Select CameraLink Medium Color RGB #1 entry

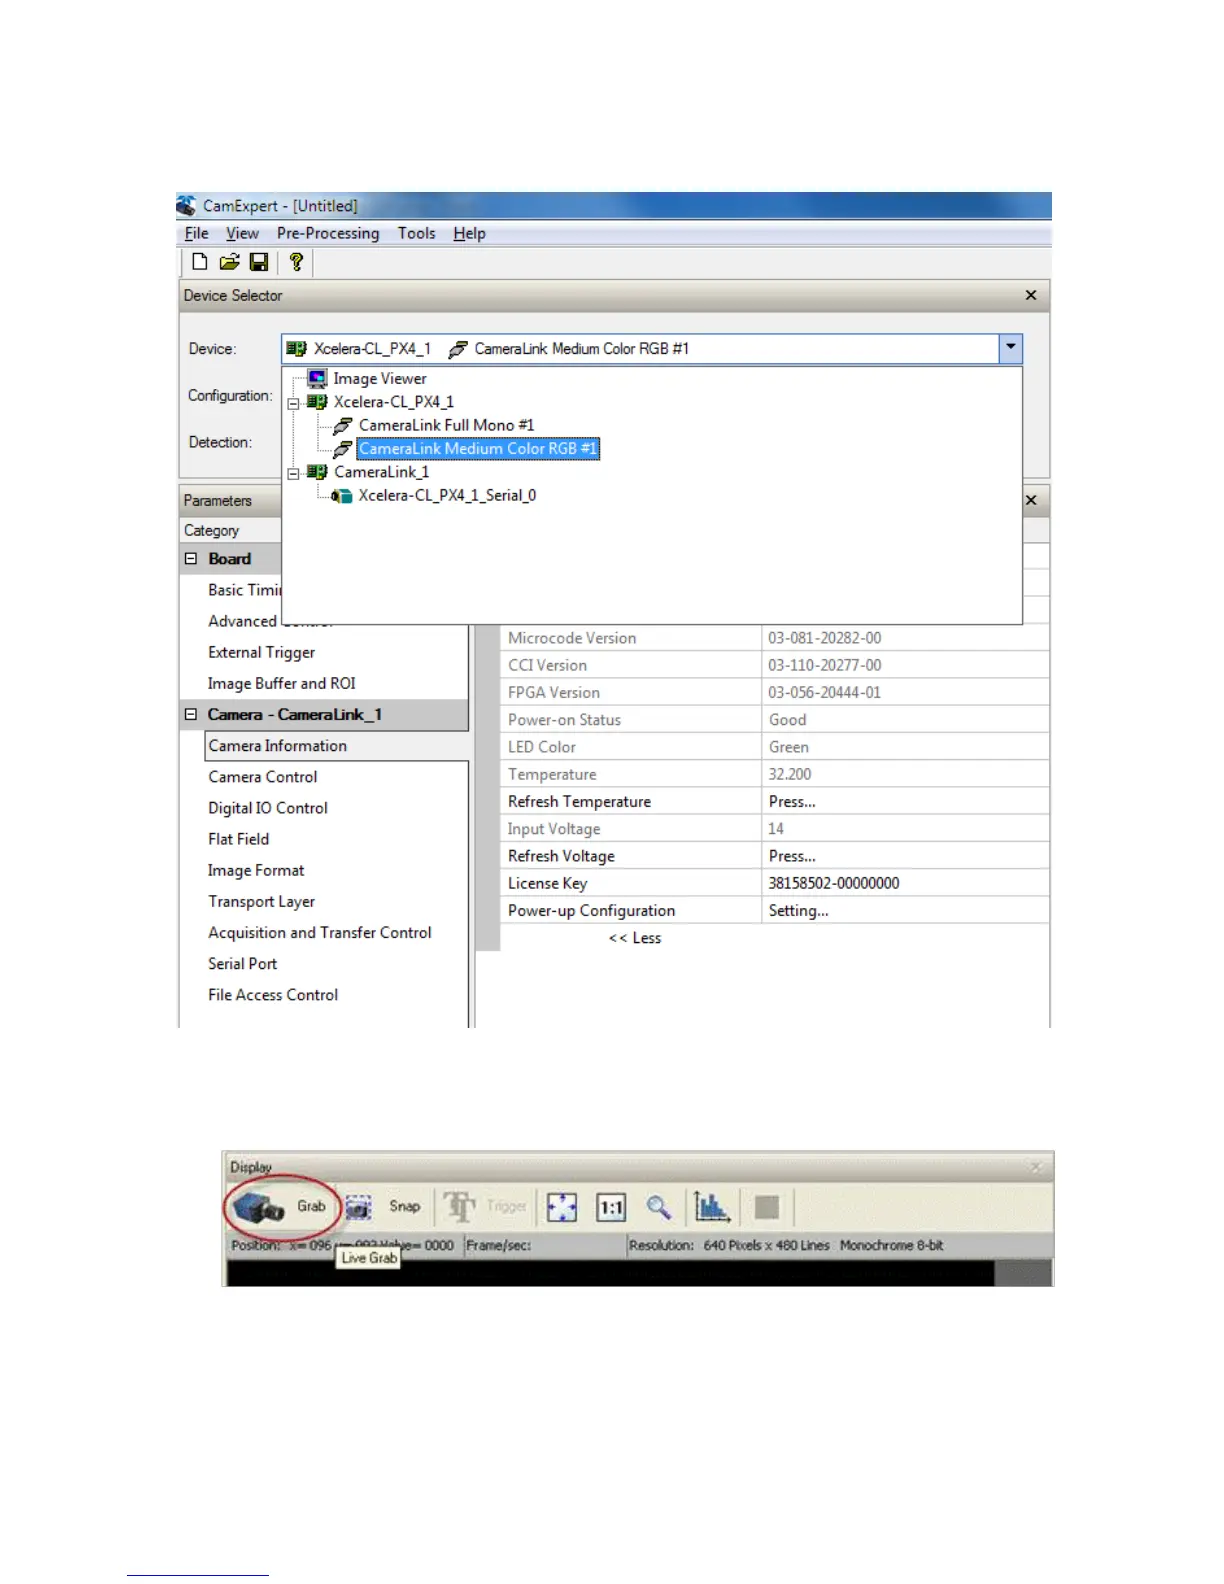coord(478,448)
